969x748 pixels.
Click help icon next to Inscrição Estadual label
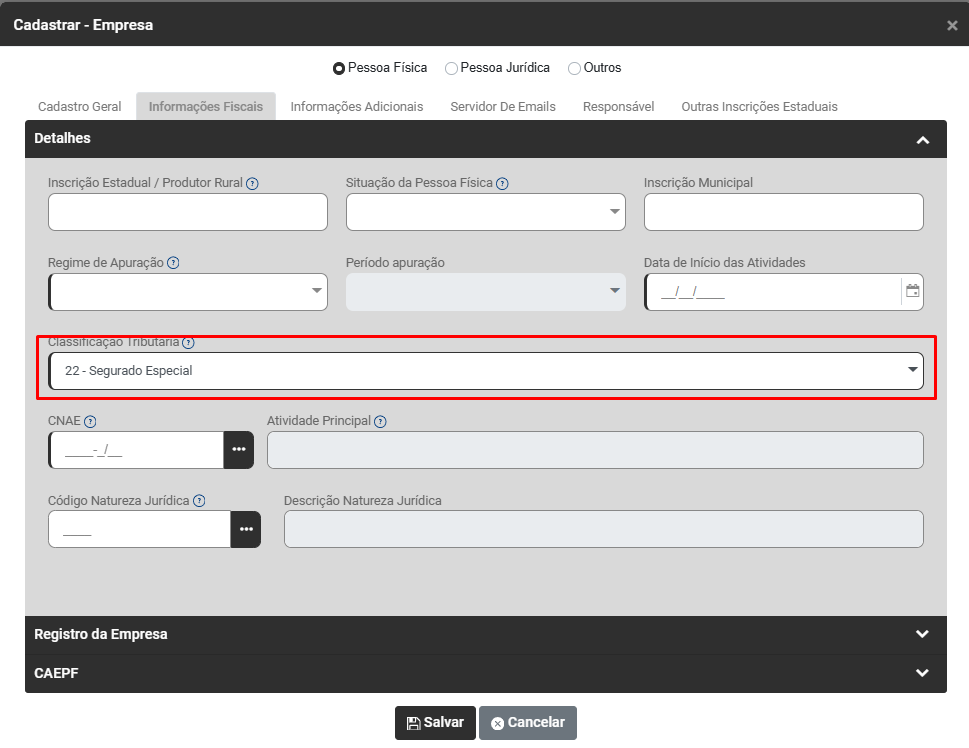[252, 184]
